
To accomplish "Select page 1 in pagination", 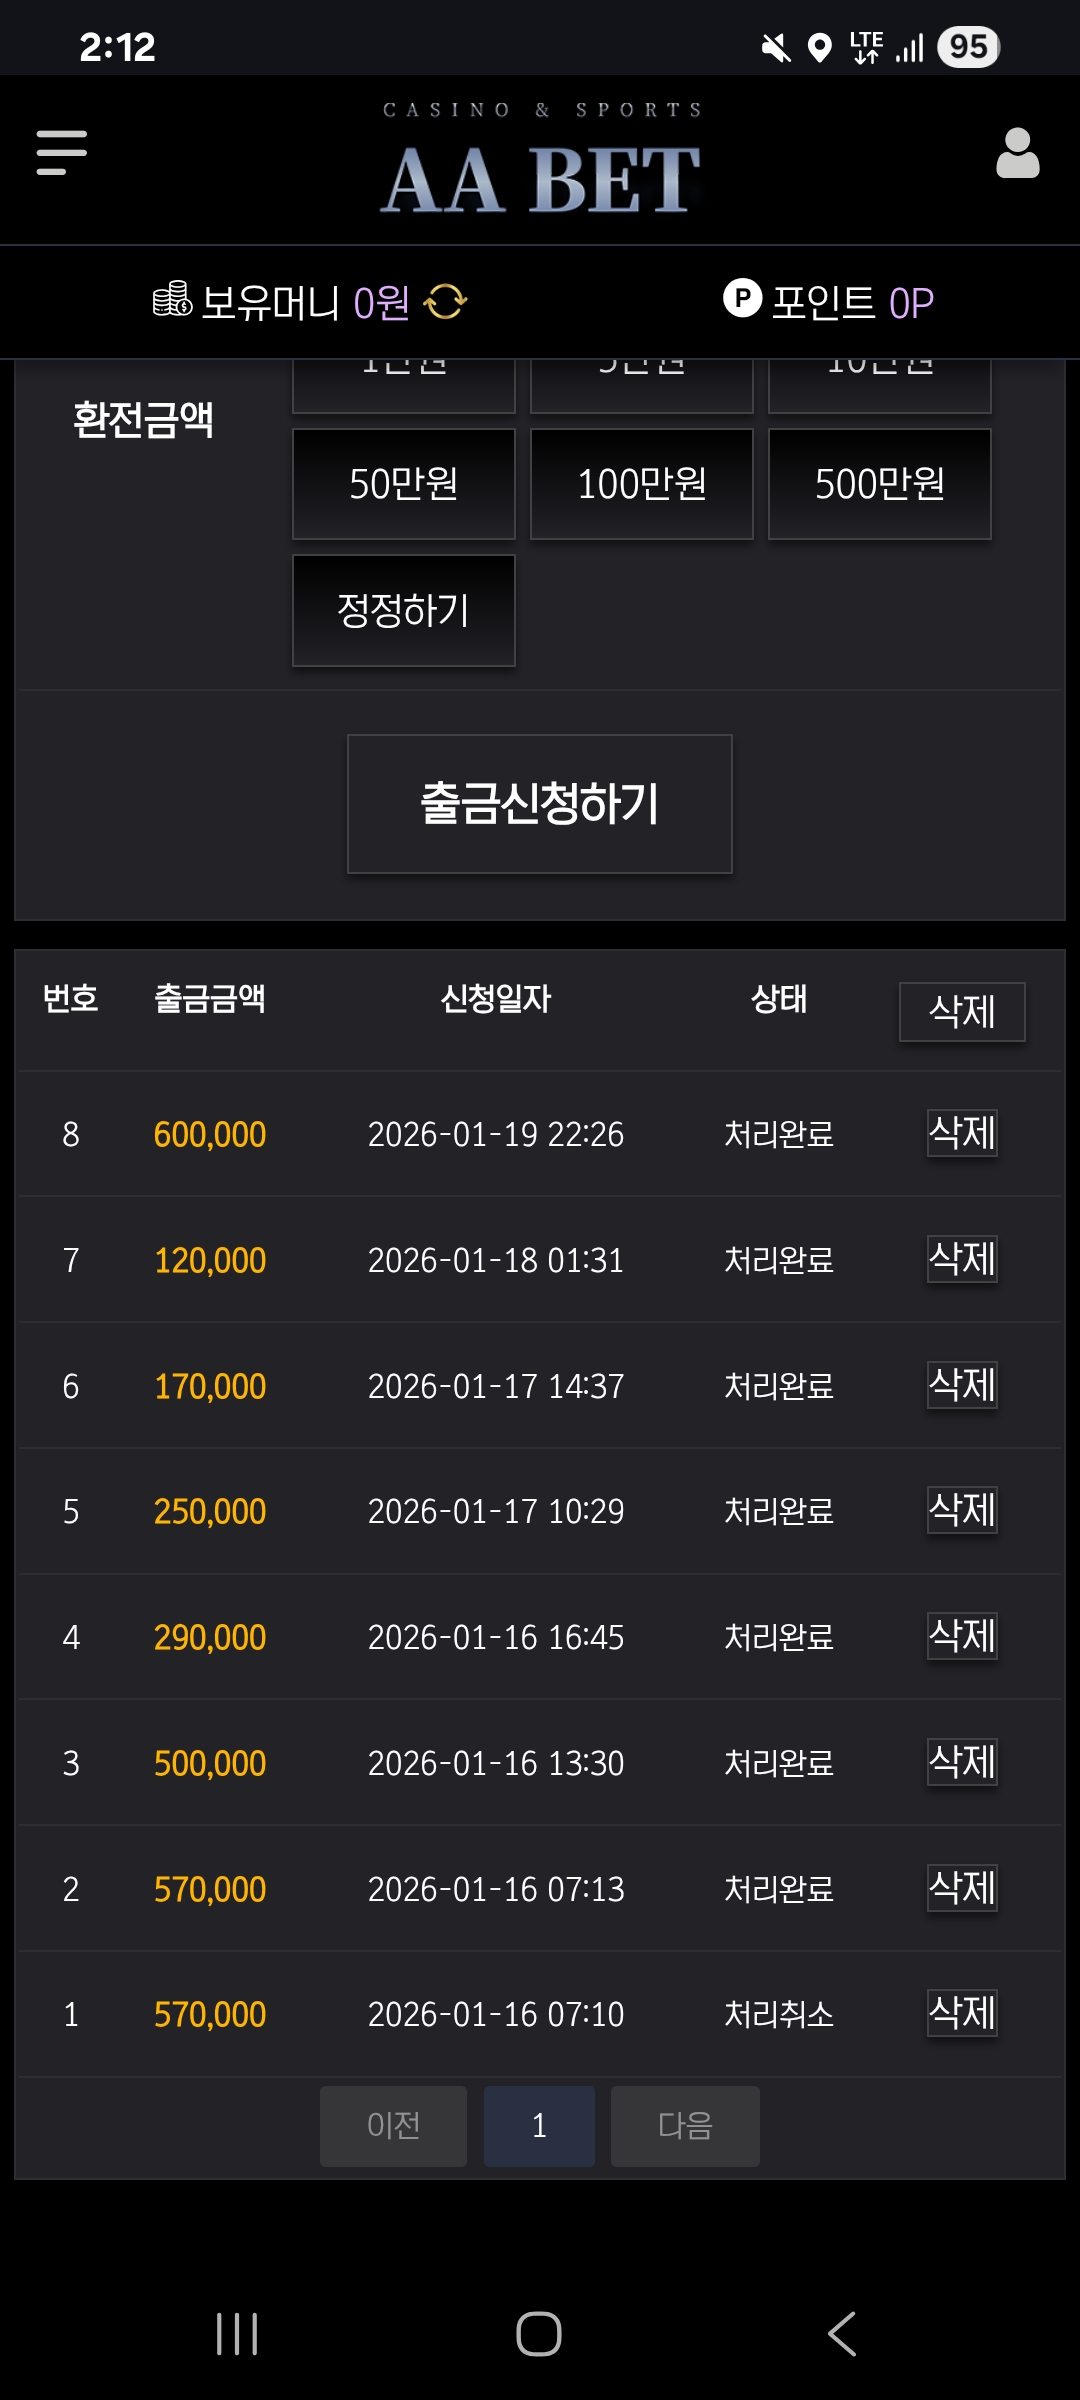I will 539,2126.
